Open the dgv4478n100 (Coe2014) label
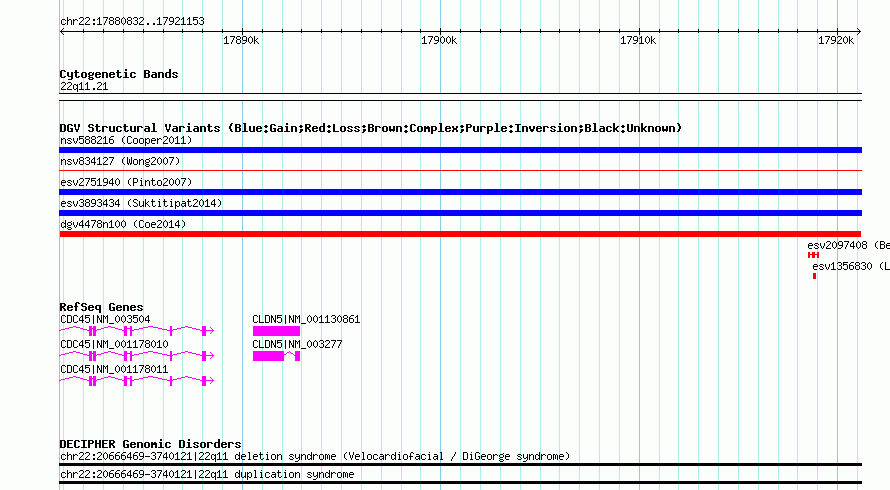Screen dimensions: 890x490 (x=123, y=224)
